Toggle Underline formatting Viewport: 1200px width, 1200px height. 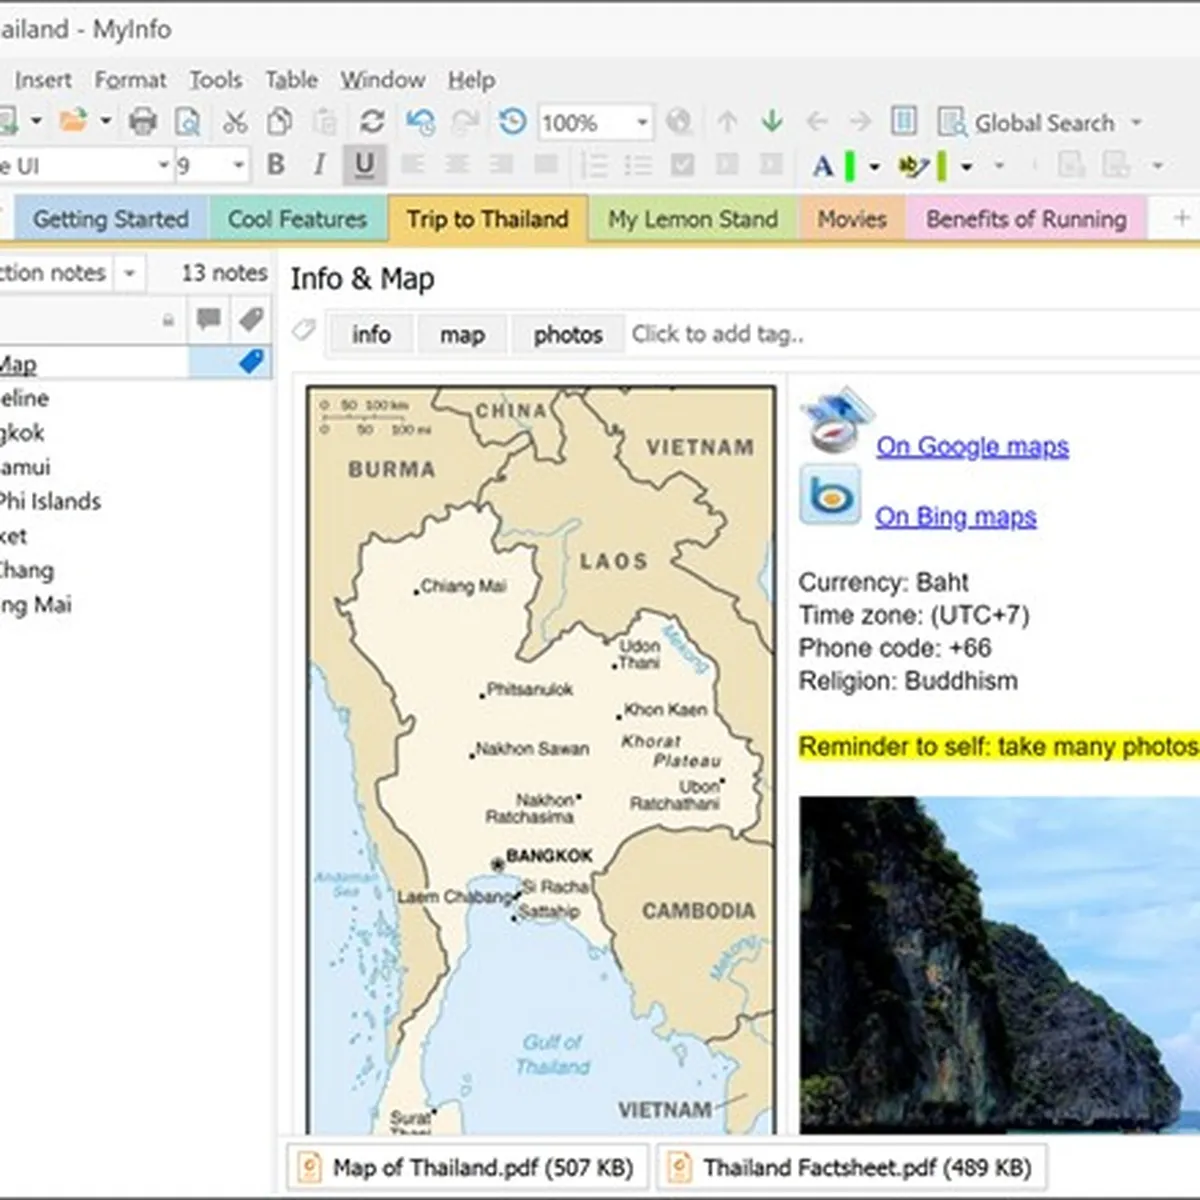click(x=364, y=165)
